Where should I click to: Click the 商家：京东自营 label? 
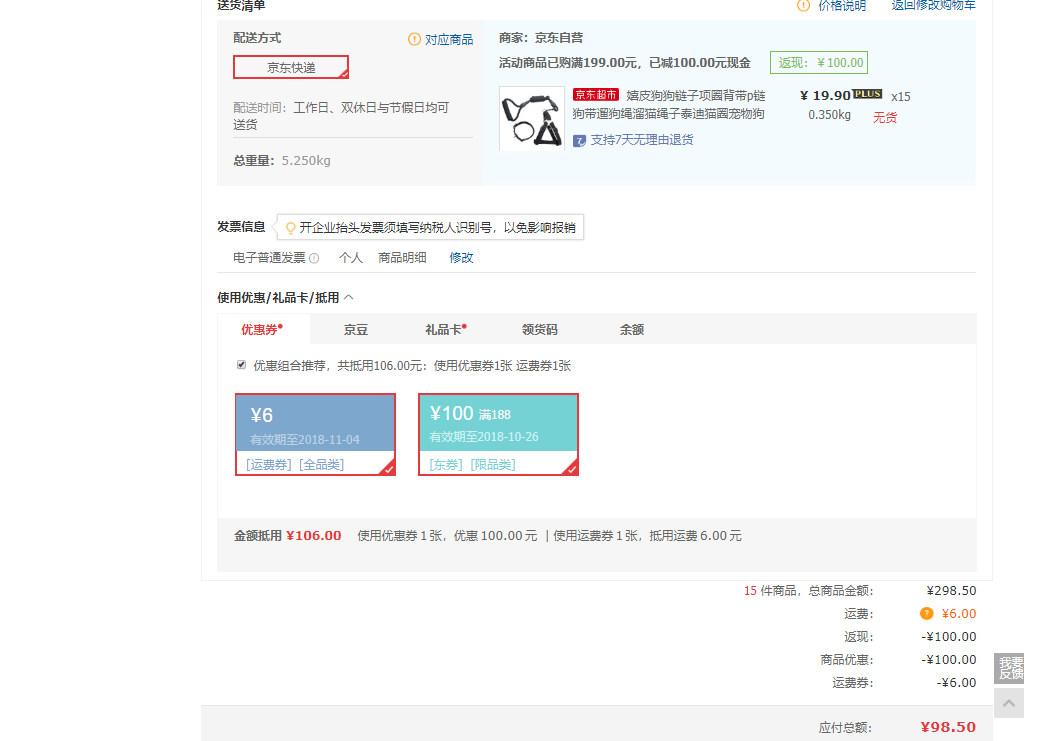coord(541,38)
